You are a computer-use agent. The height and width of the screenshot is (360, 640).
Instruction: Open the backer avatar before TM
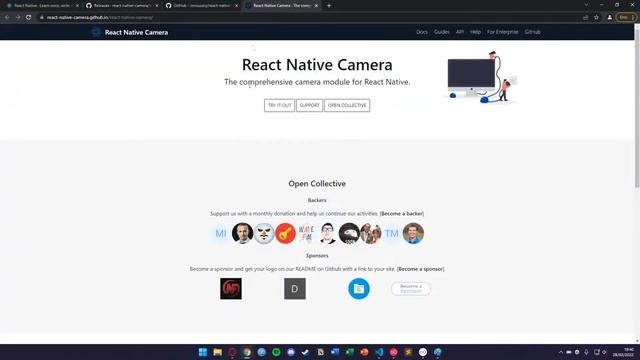[x=371, y=233]
